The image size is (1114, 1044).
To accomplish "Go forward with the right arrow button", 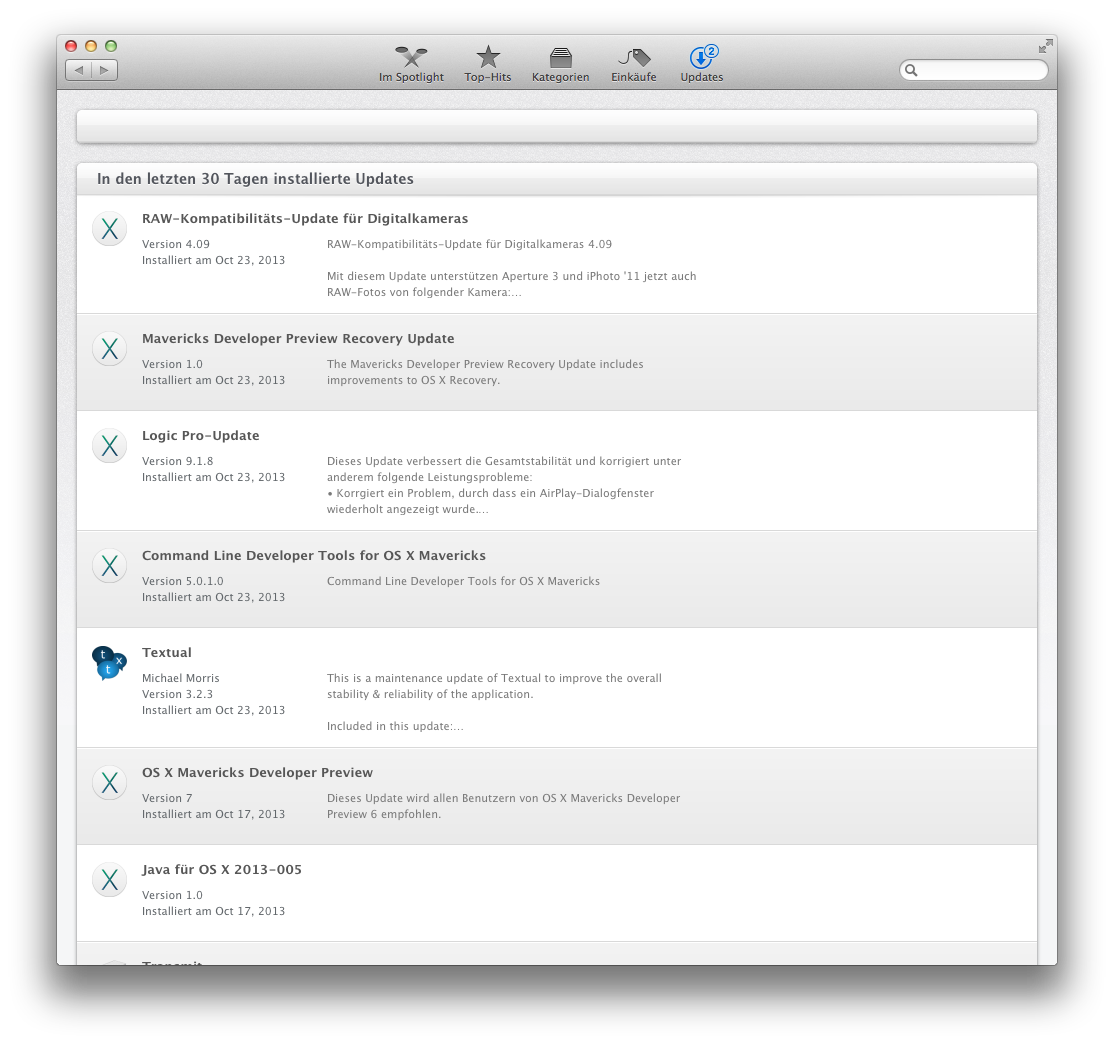I will coord(104,70).
